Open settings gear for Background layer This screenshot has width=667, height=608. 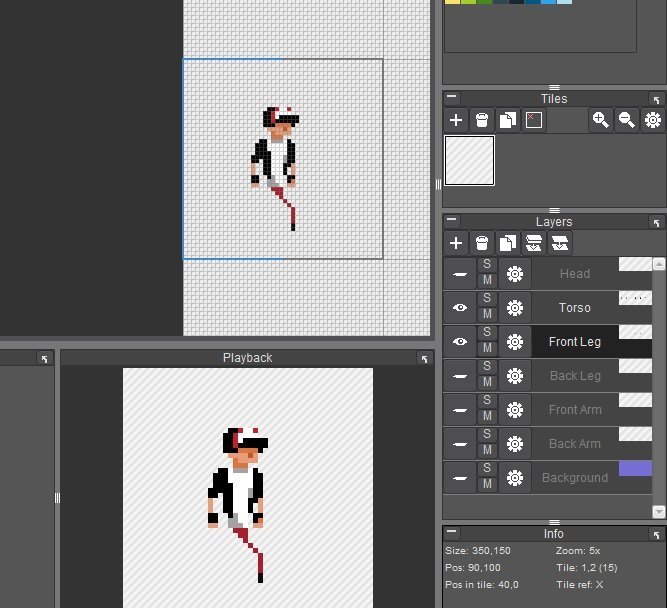515,478
